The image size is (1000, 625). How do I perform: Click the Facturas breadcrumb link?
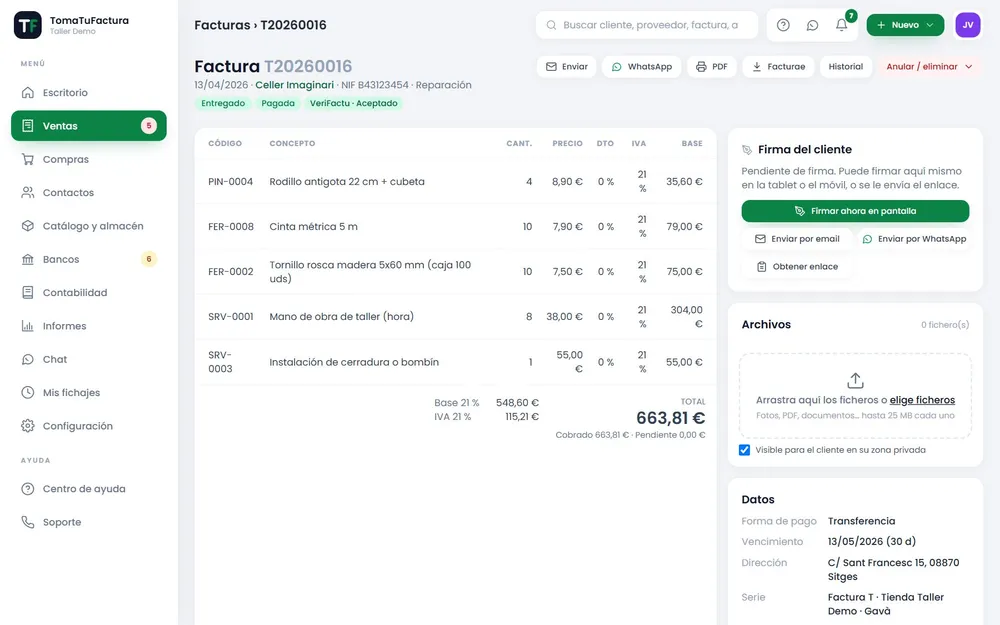222,25
